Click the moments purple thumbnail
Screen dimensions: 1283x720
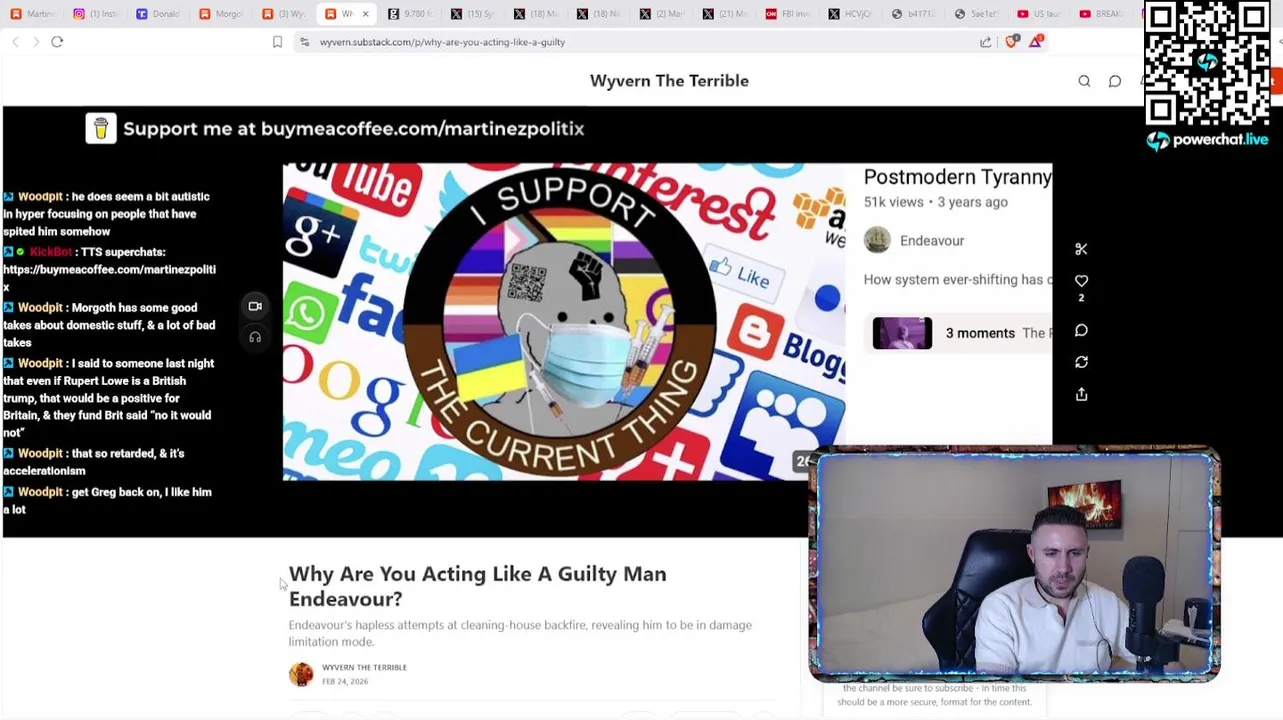tap(902, 333)
